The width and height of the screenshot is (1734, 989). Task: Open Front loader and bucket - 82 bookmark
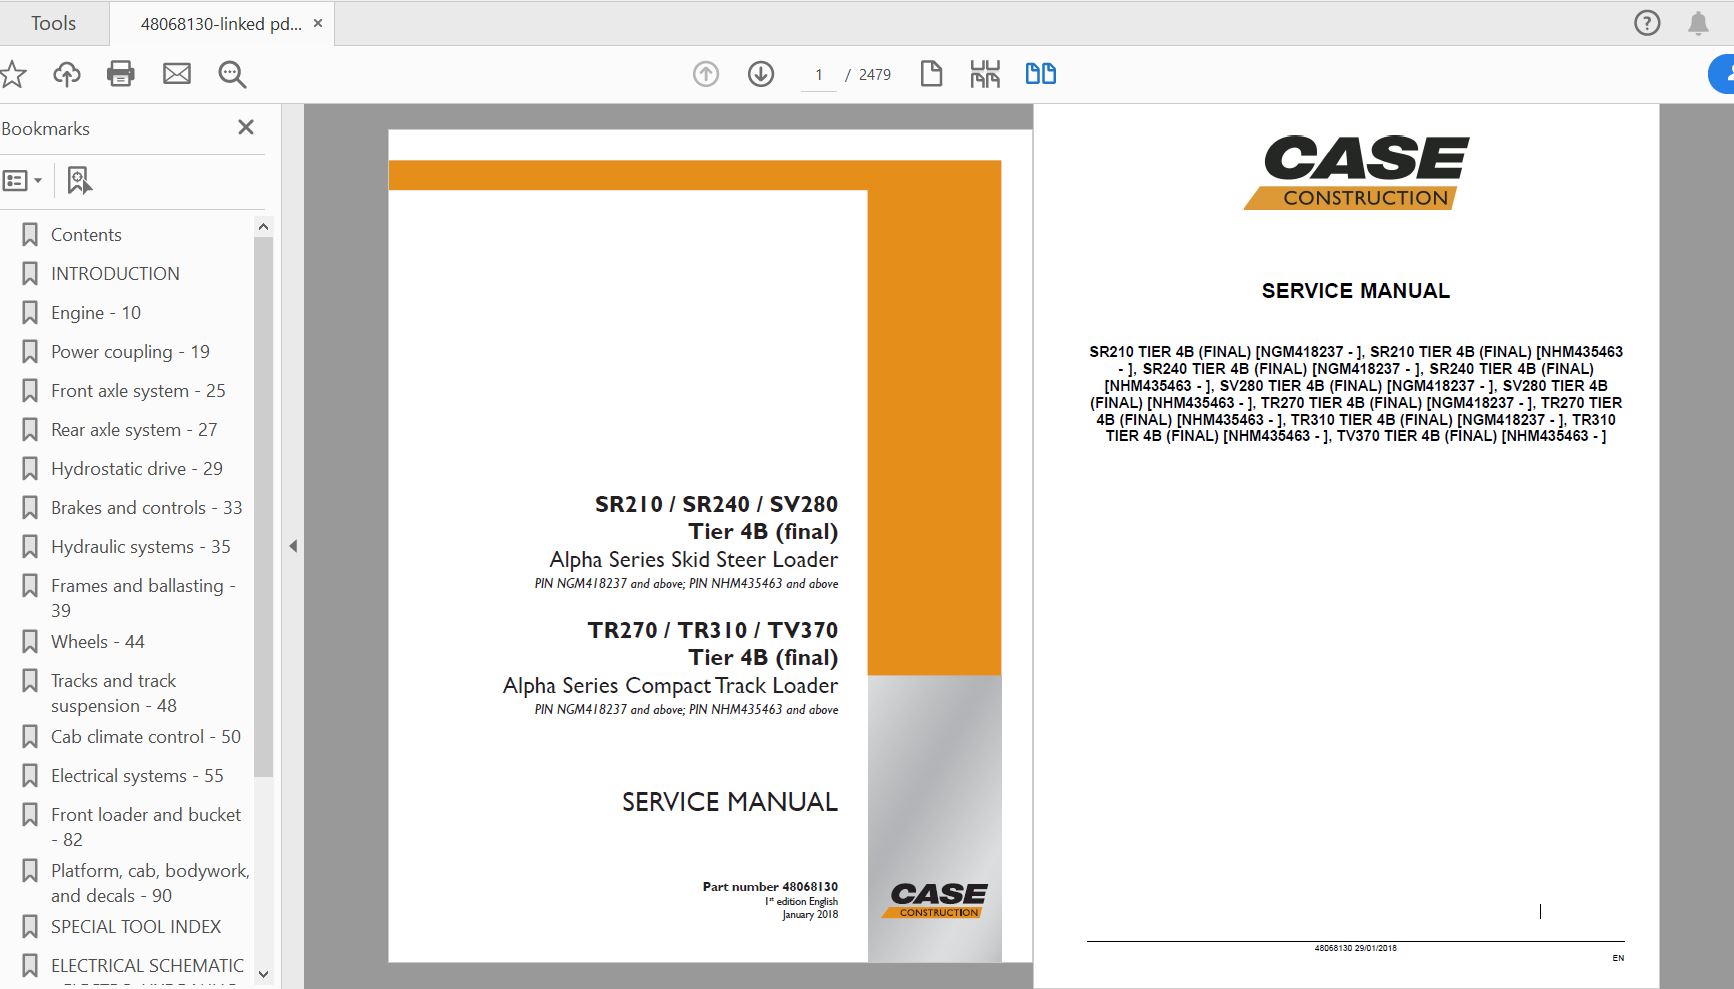click(x=146, y=827)
